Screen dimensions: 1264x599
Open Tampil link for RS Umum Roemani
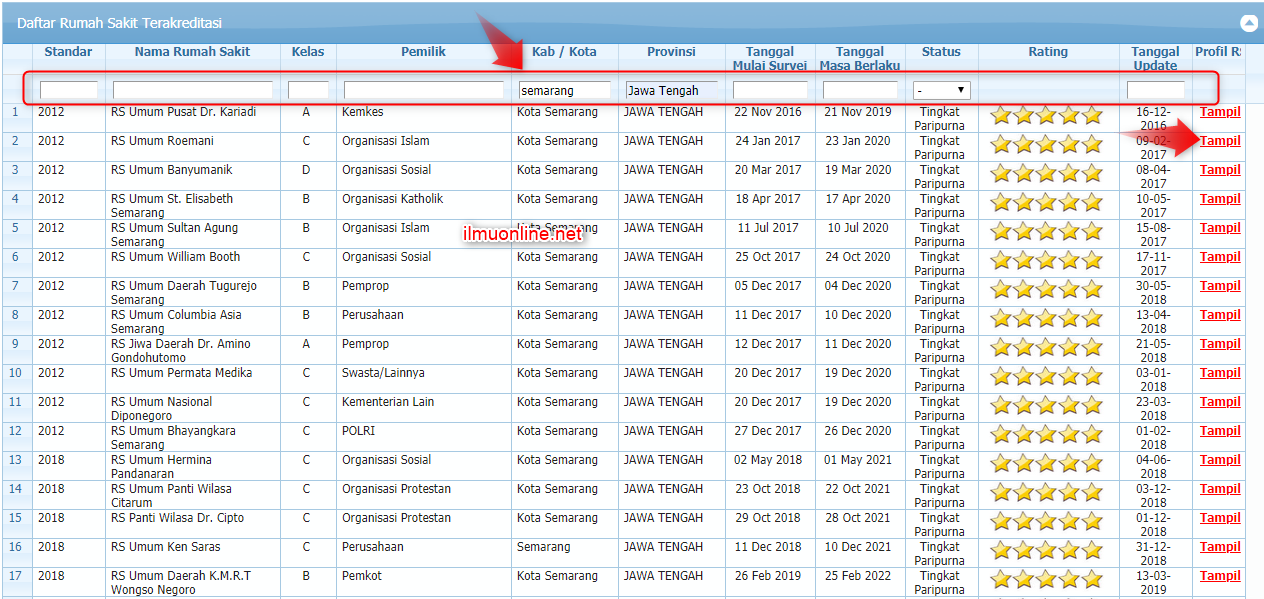[1220, 141]
